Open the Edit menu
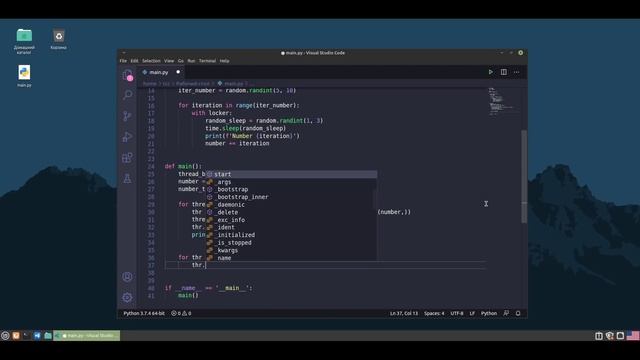Screen dimensions: 640x360 (x=134, y=61)
